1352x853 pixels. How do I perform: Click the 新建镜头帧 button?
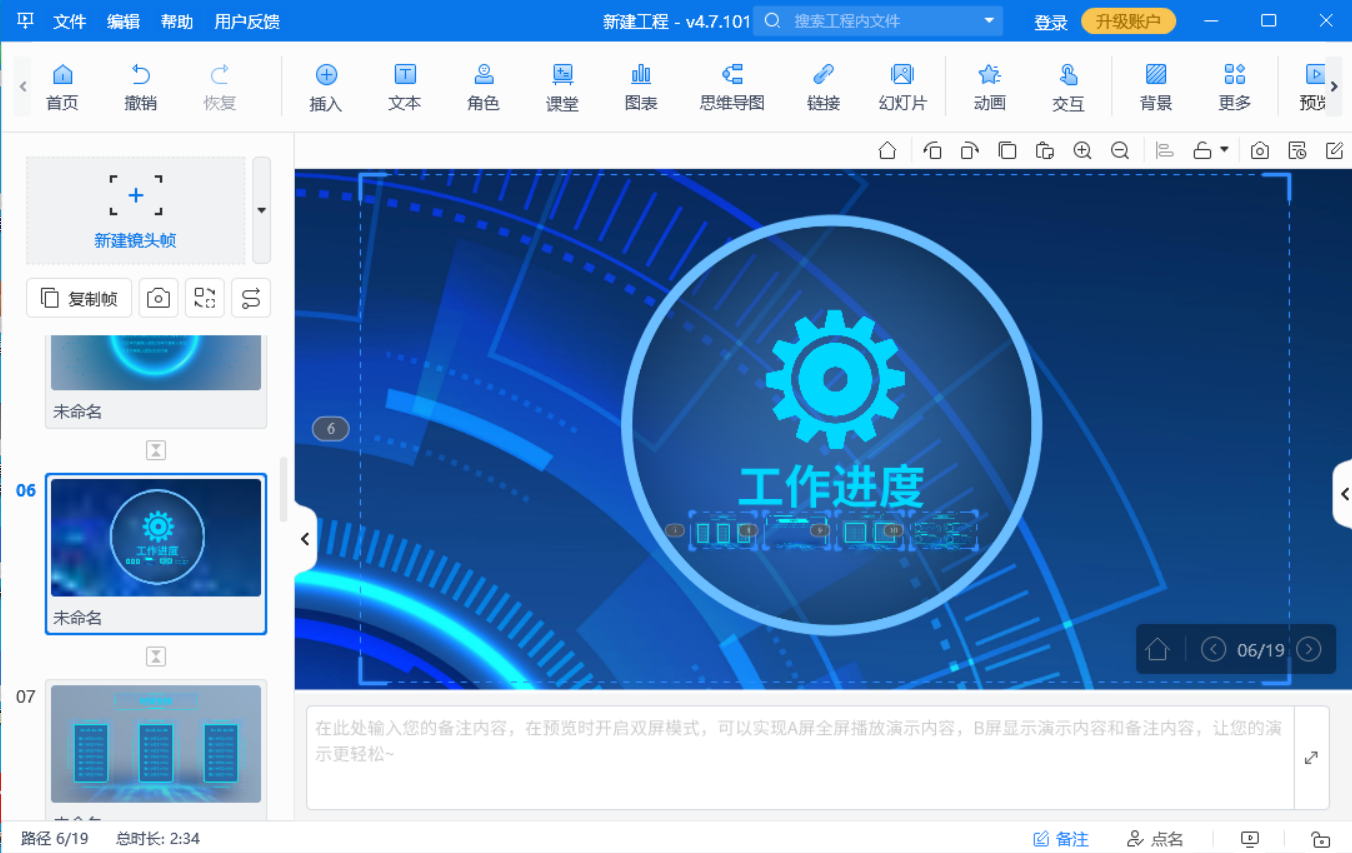(135, 210)
